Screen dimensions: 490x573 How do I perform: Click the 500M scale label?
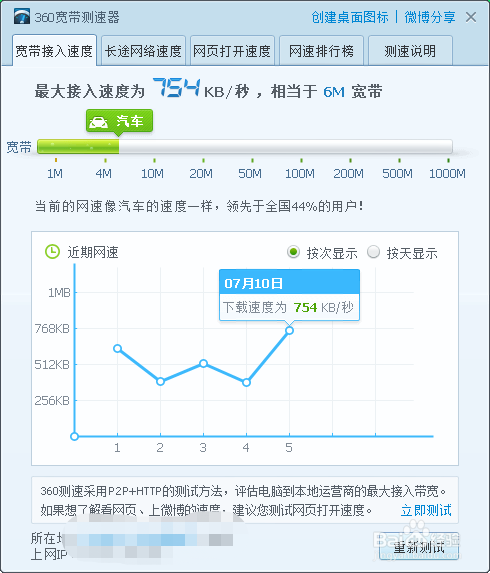click(x=398, y=173)
